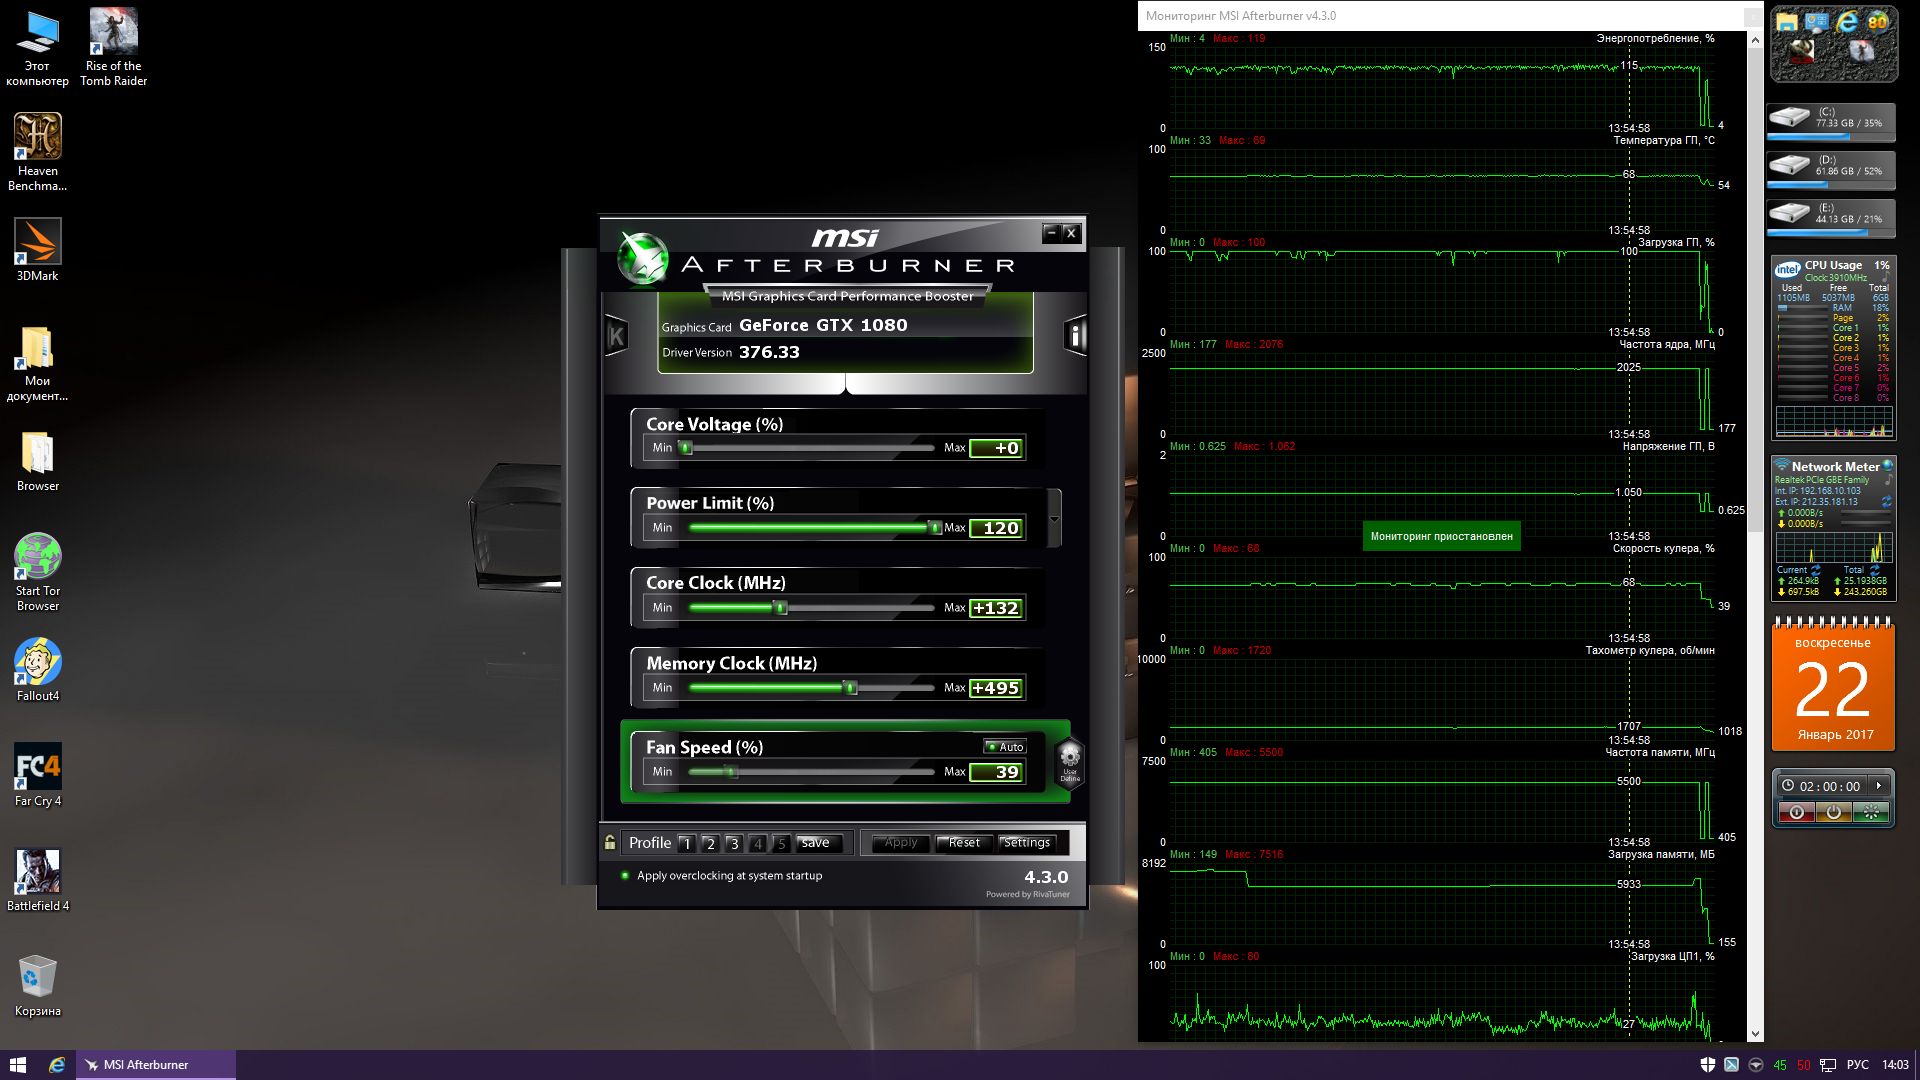Click the Settings button
The width and height of the screenshot is (1920, 1080).
pos(1026,843)
